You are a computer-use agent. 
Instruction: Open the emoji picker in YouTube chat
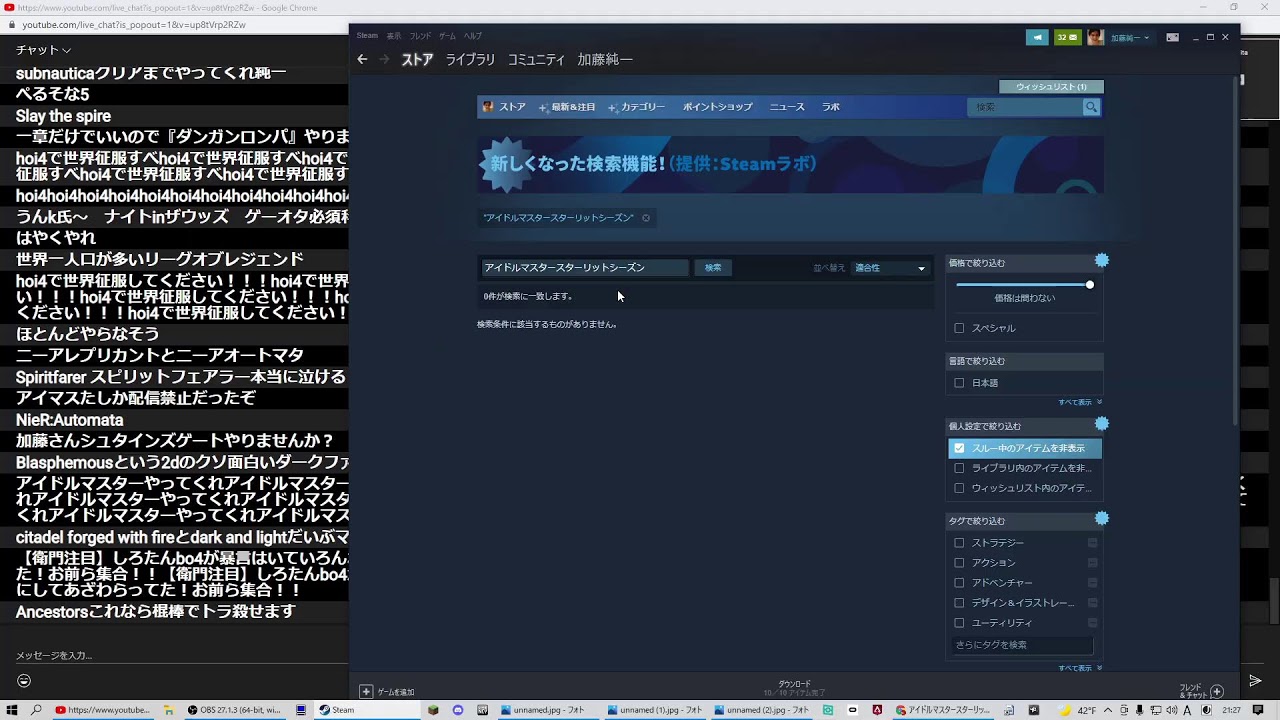pos(24,681)
